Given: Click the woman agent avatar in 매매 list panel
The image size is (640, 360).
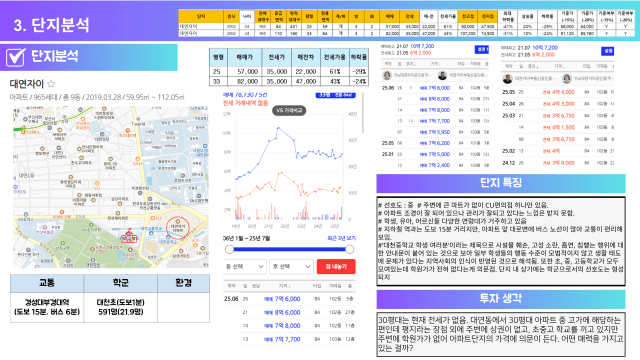Looking at the screenshot, I should click(387, 76).
